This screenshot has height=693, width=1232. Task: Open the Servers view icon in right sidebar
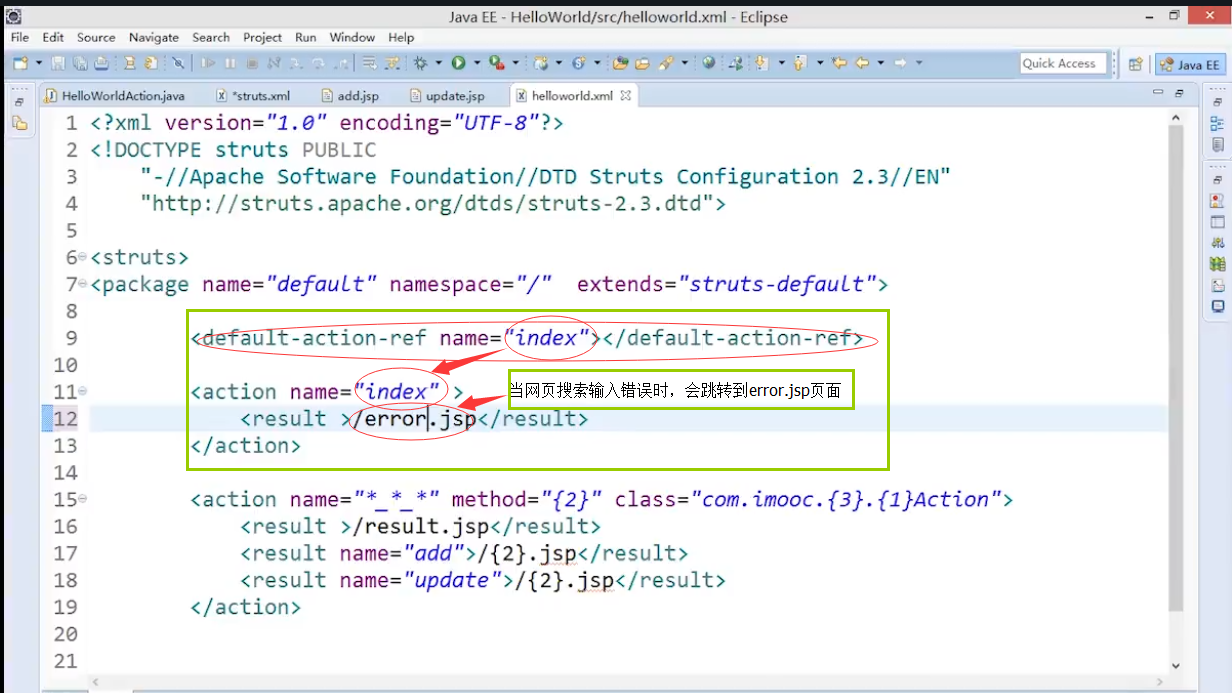coord(1217,243)
